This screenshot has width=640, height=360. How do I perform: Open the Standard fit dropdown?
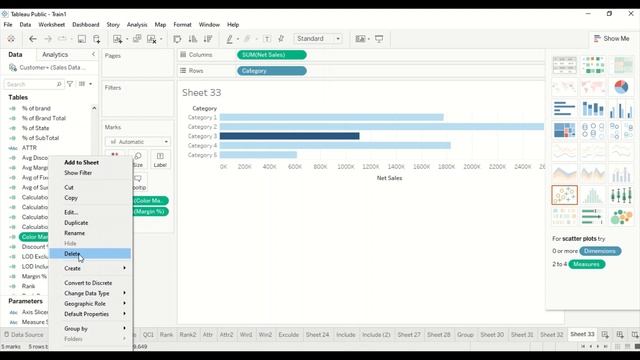coord(318,39)
